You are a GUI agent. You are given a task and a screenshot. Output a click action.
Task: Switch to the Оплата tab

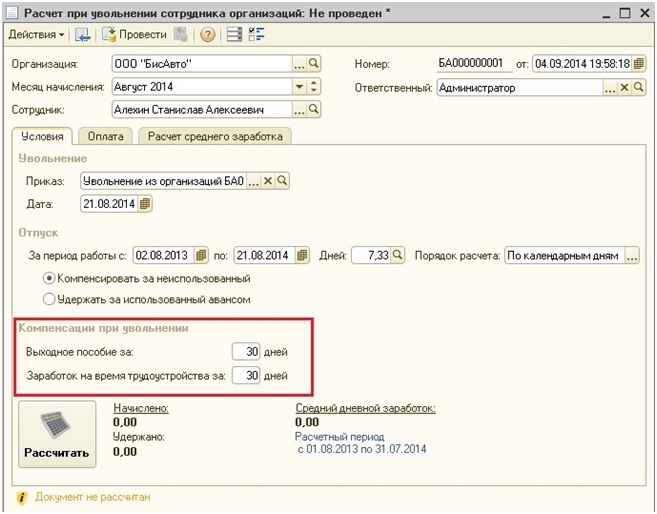[x=106, y=137]
